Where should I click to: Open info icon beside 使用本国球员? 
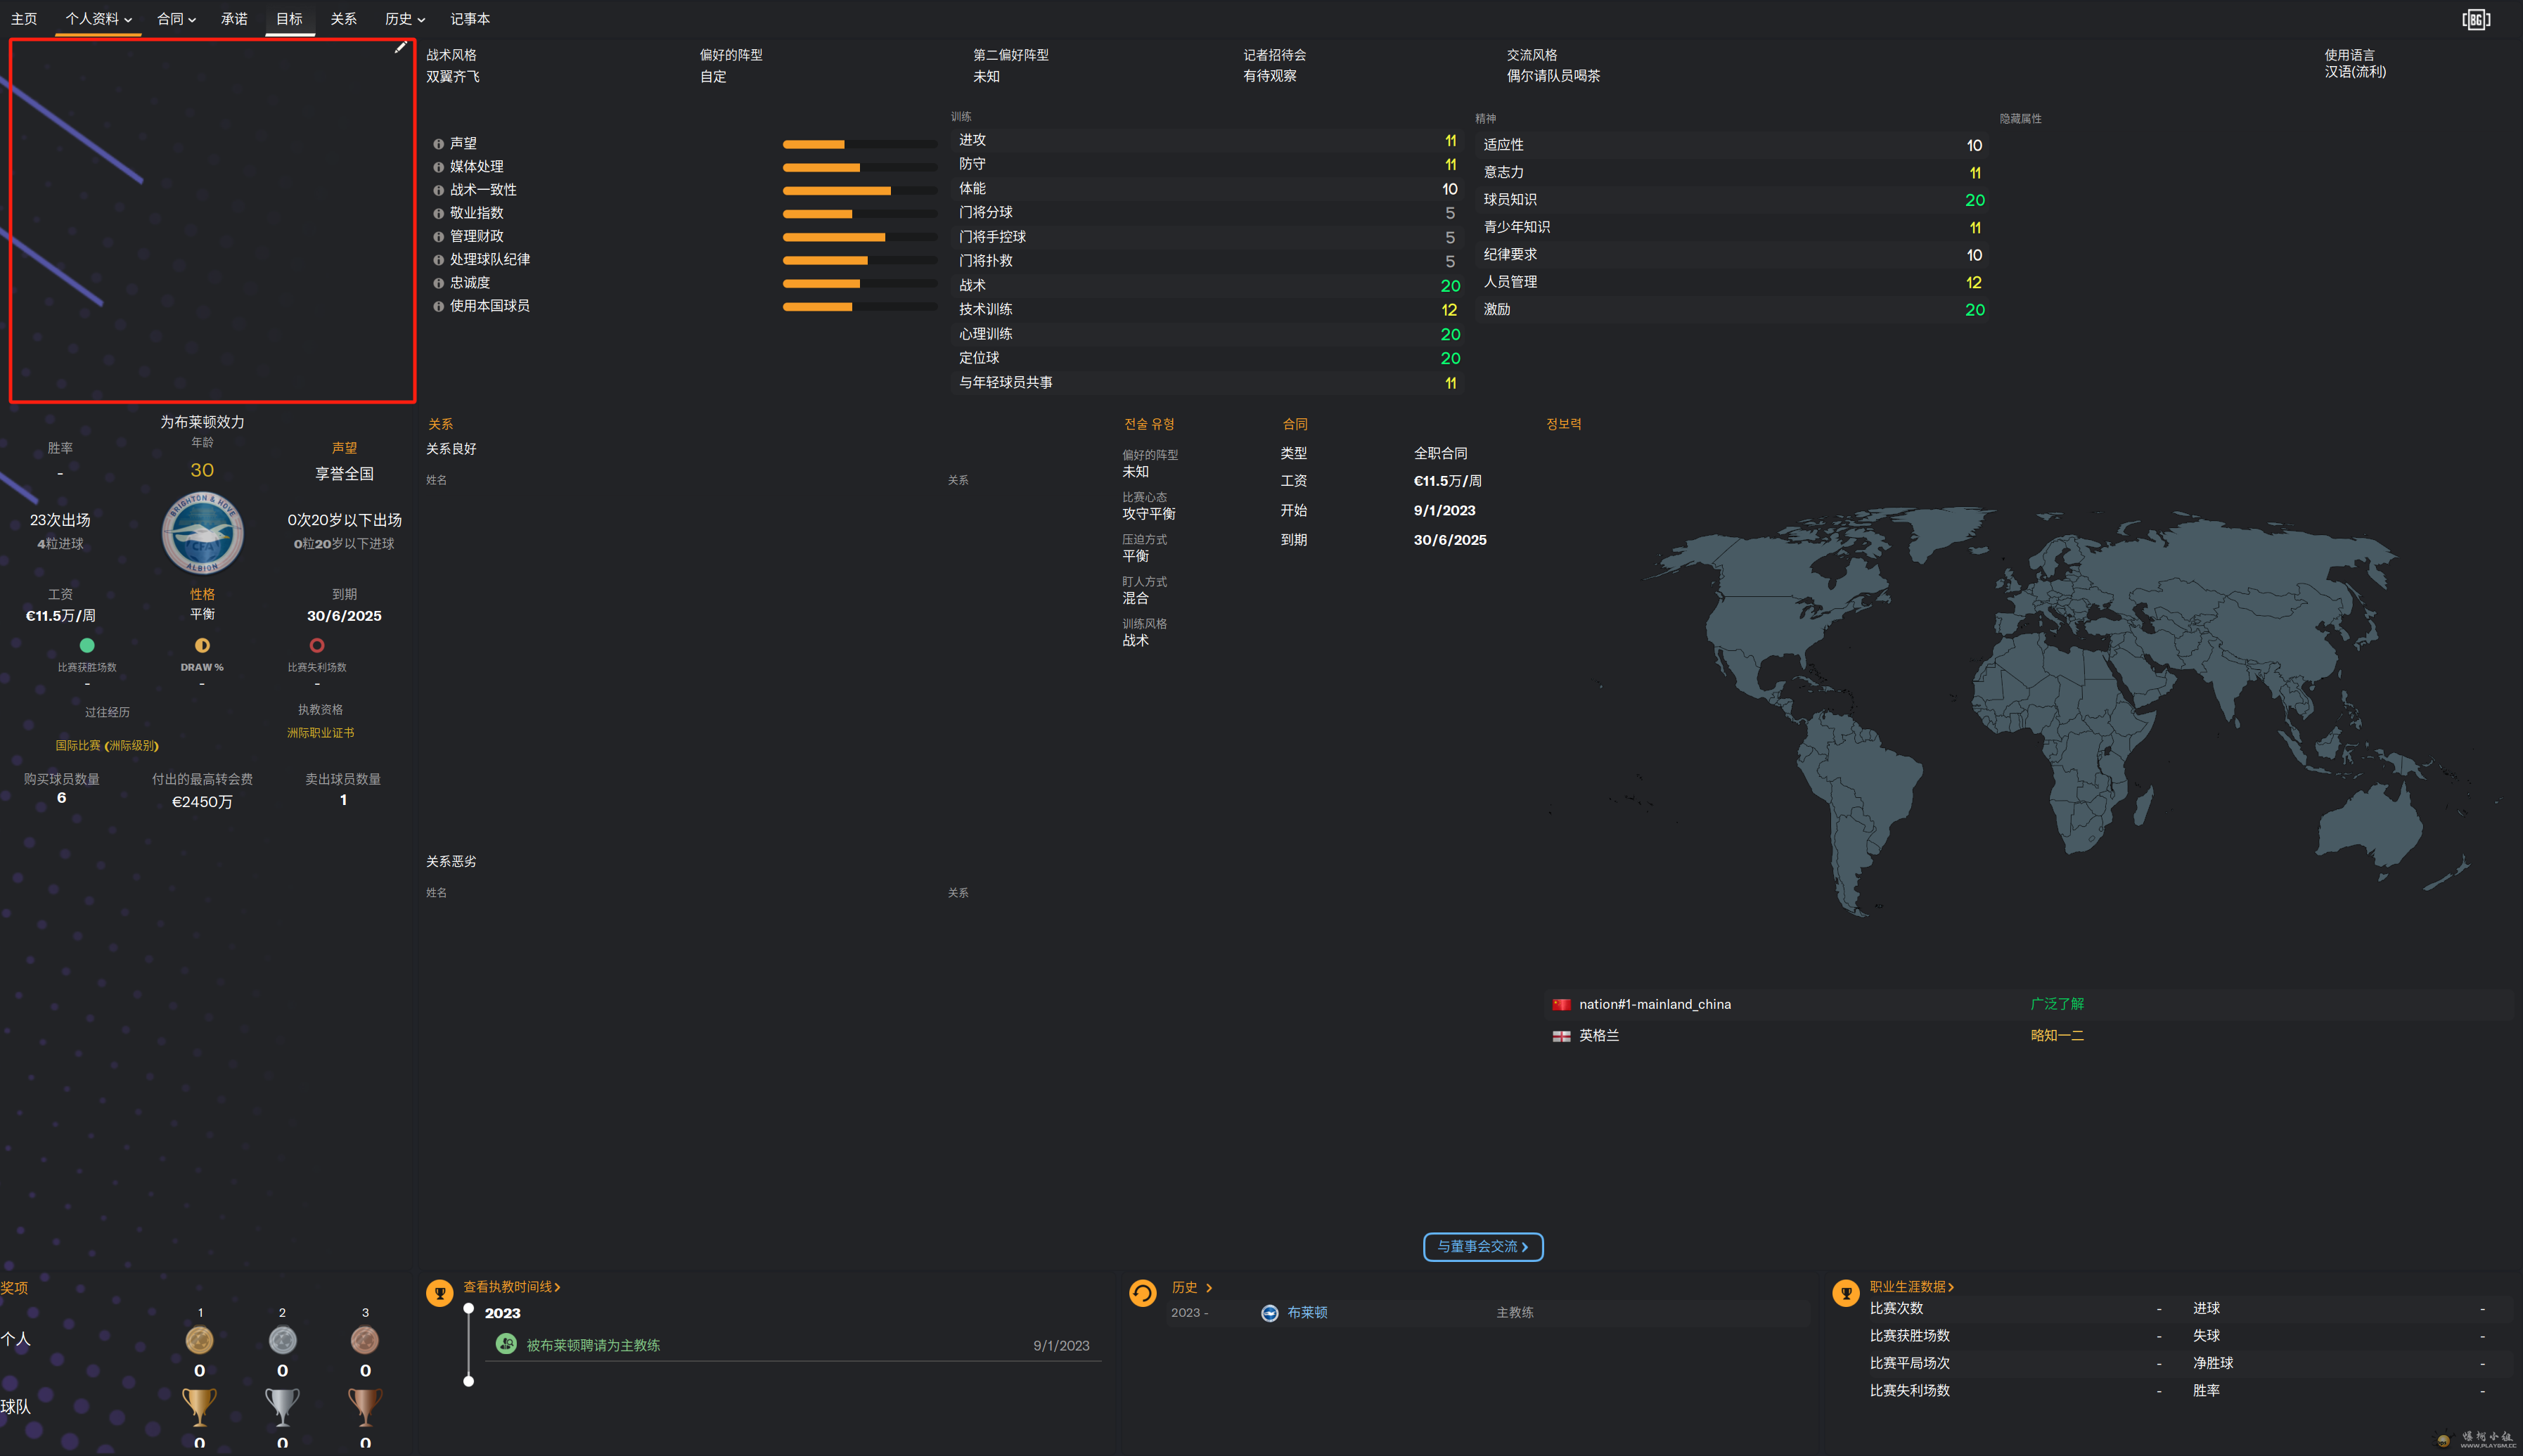[438, 306]
